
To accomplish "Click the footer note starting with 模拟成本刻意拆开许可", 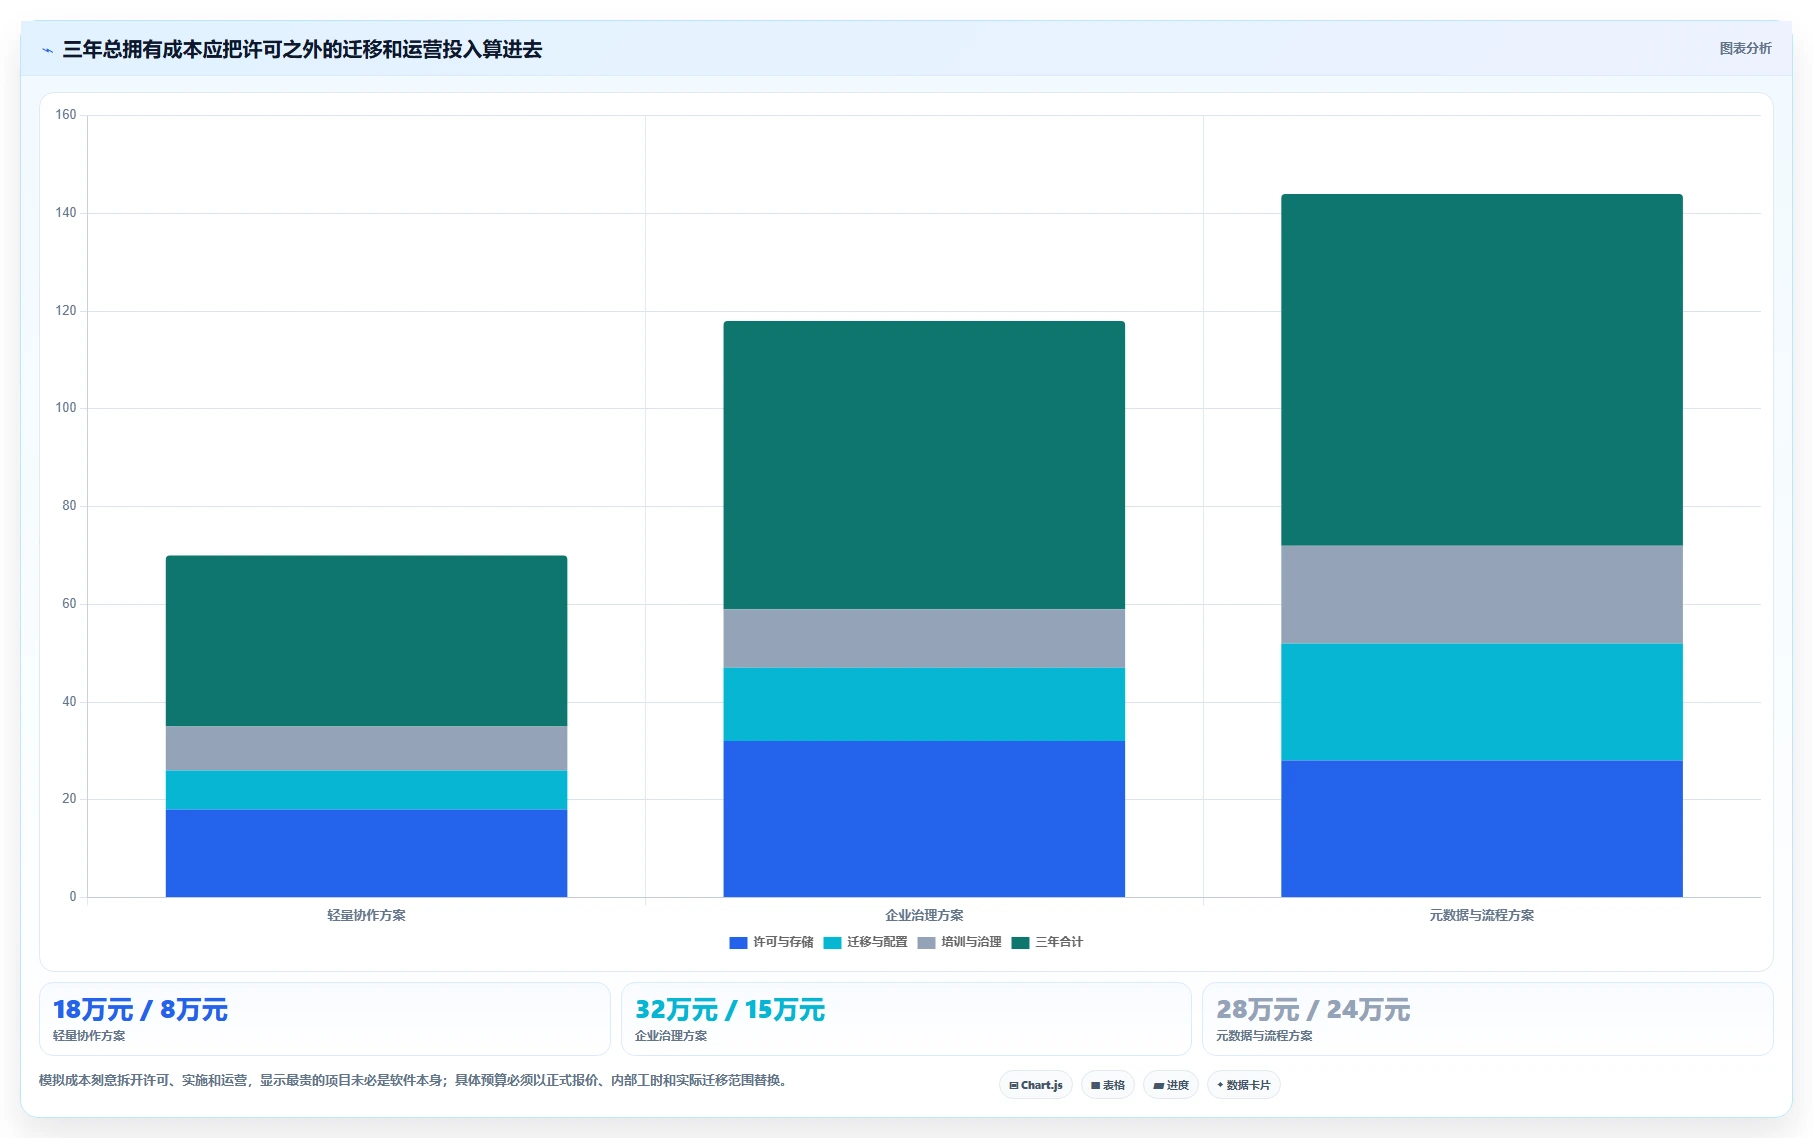I will (x=415, y=1080).
